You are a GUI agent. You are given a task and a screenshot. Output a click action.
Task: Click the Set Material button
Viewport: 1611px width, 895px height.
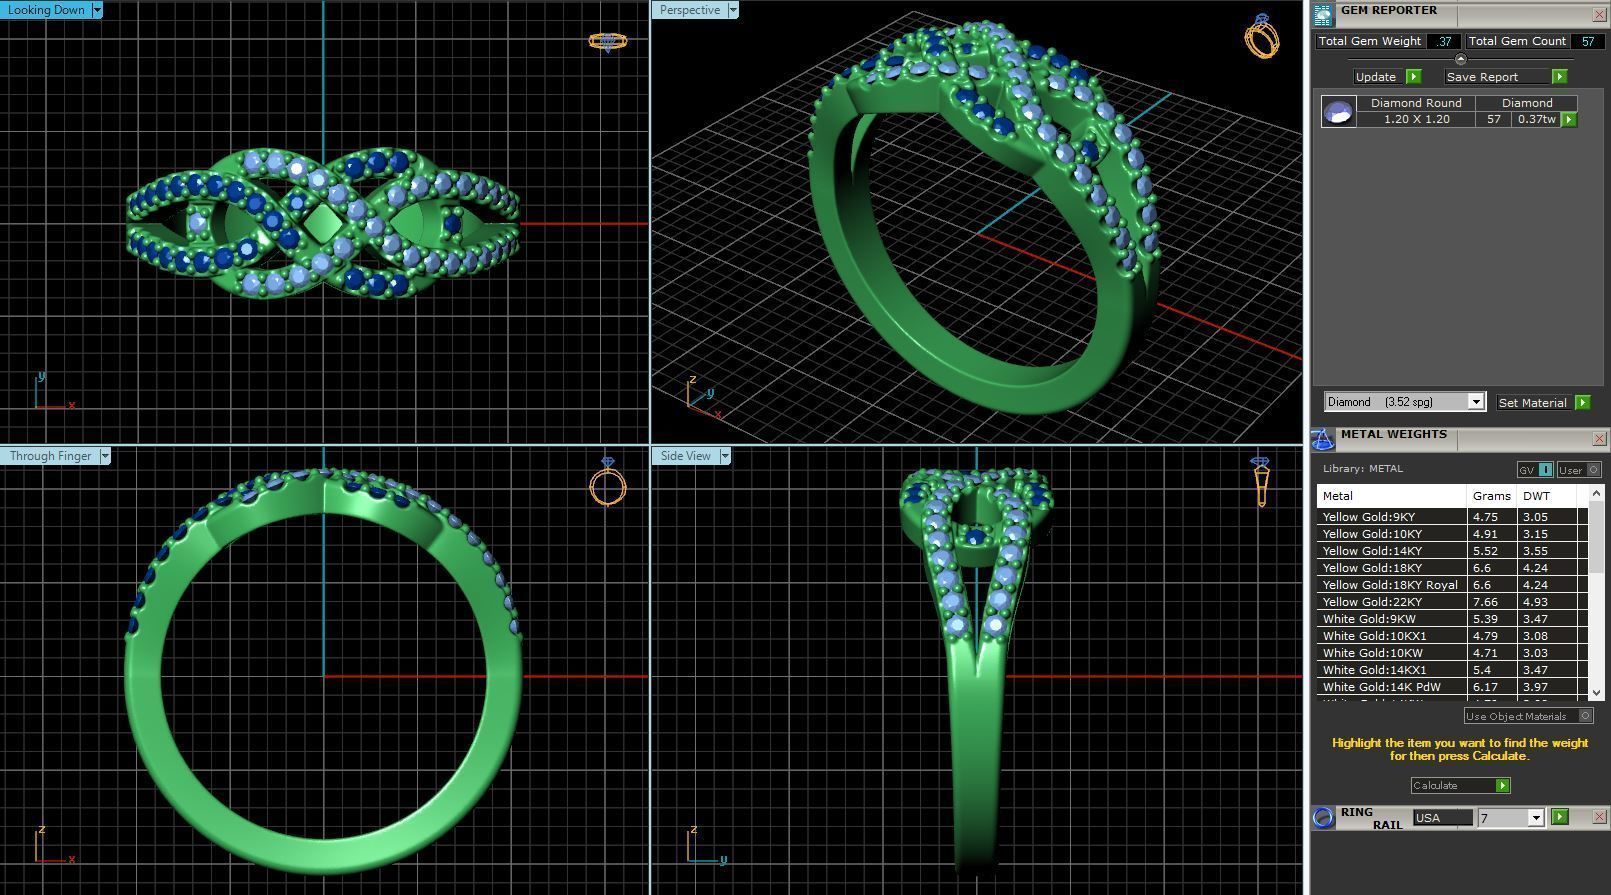pos(1533,402)
